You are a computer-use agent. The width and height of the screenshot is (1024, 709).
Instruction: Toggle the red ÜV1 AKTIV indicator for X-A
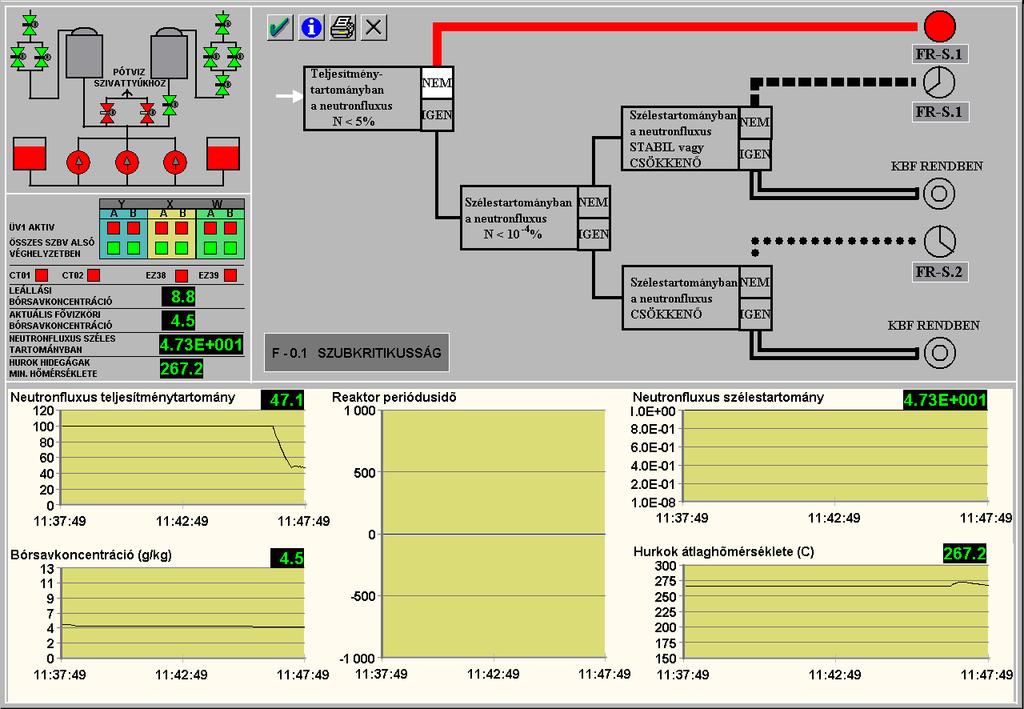162,228
